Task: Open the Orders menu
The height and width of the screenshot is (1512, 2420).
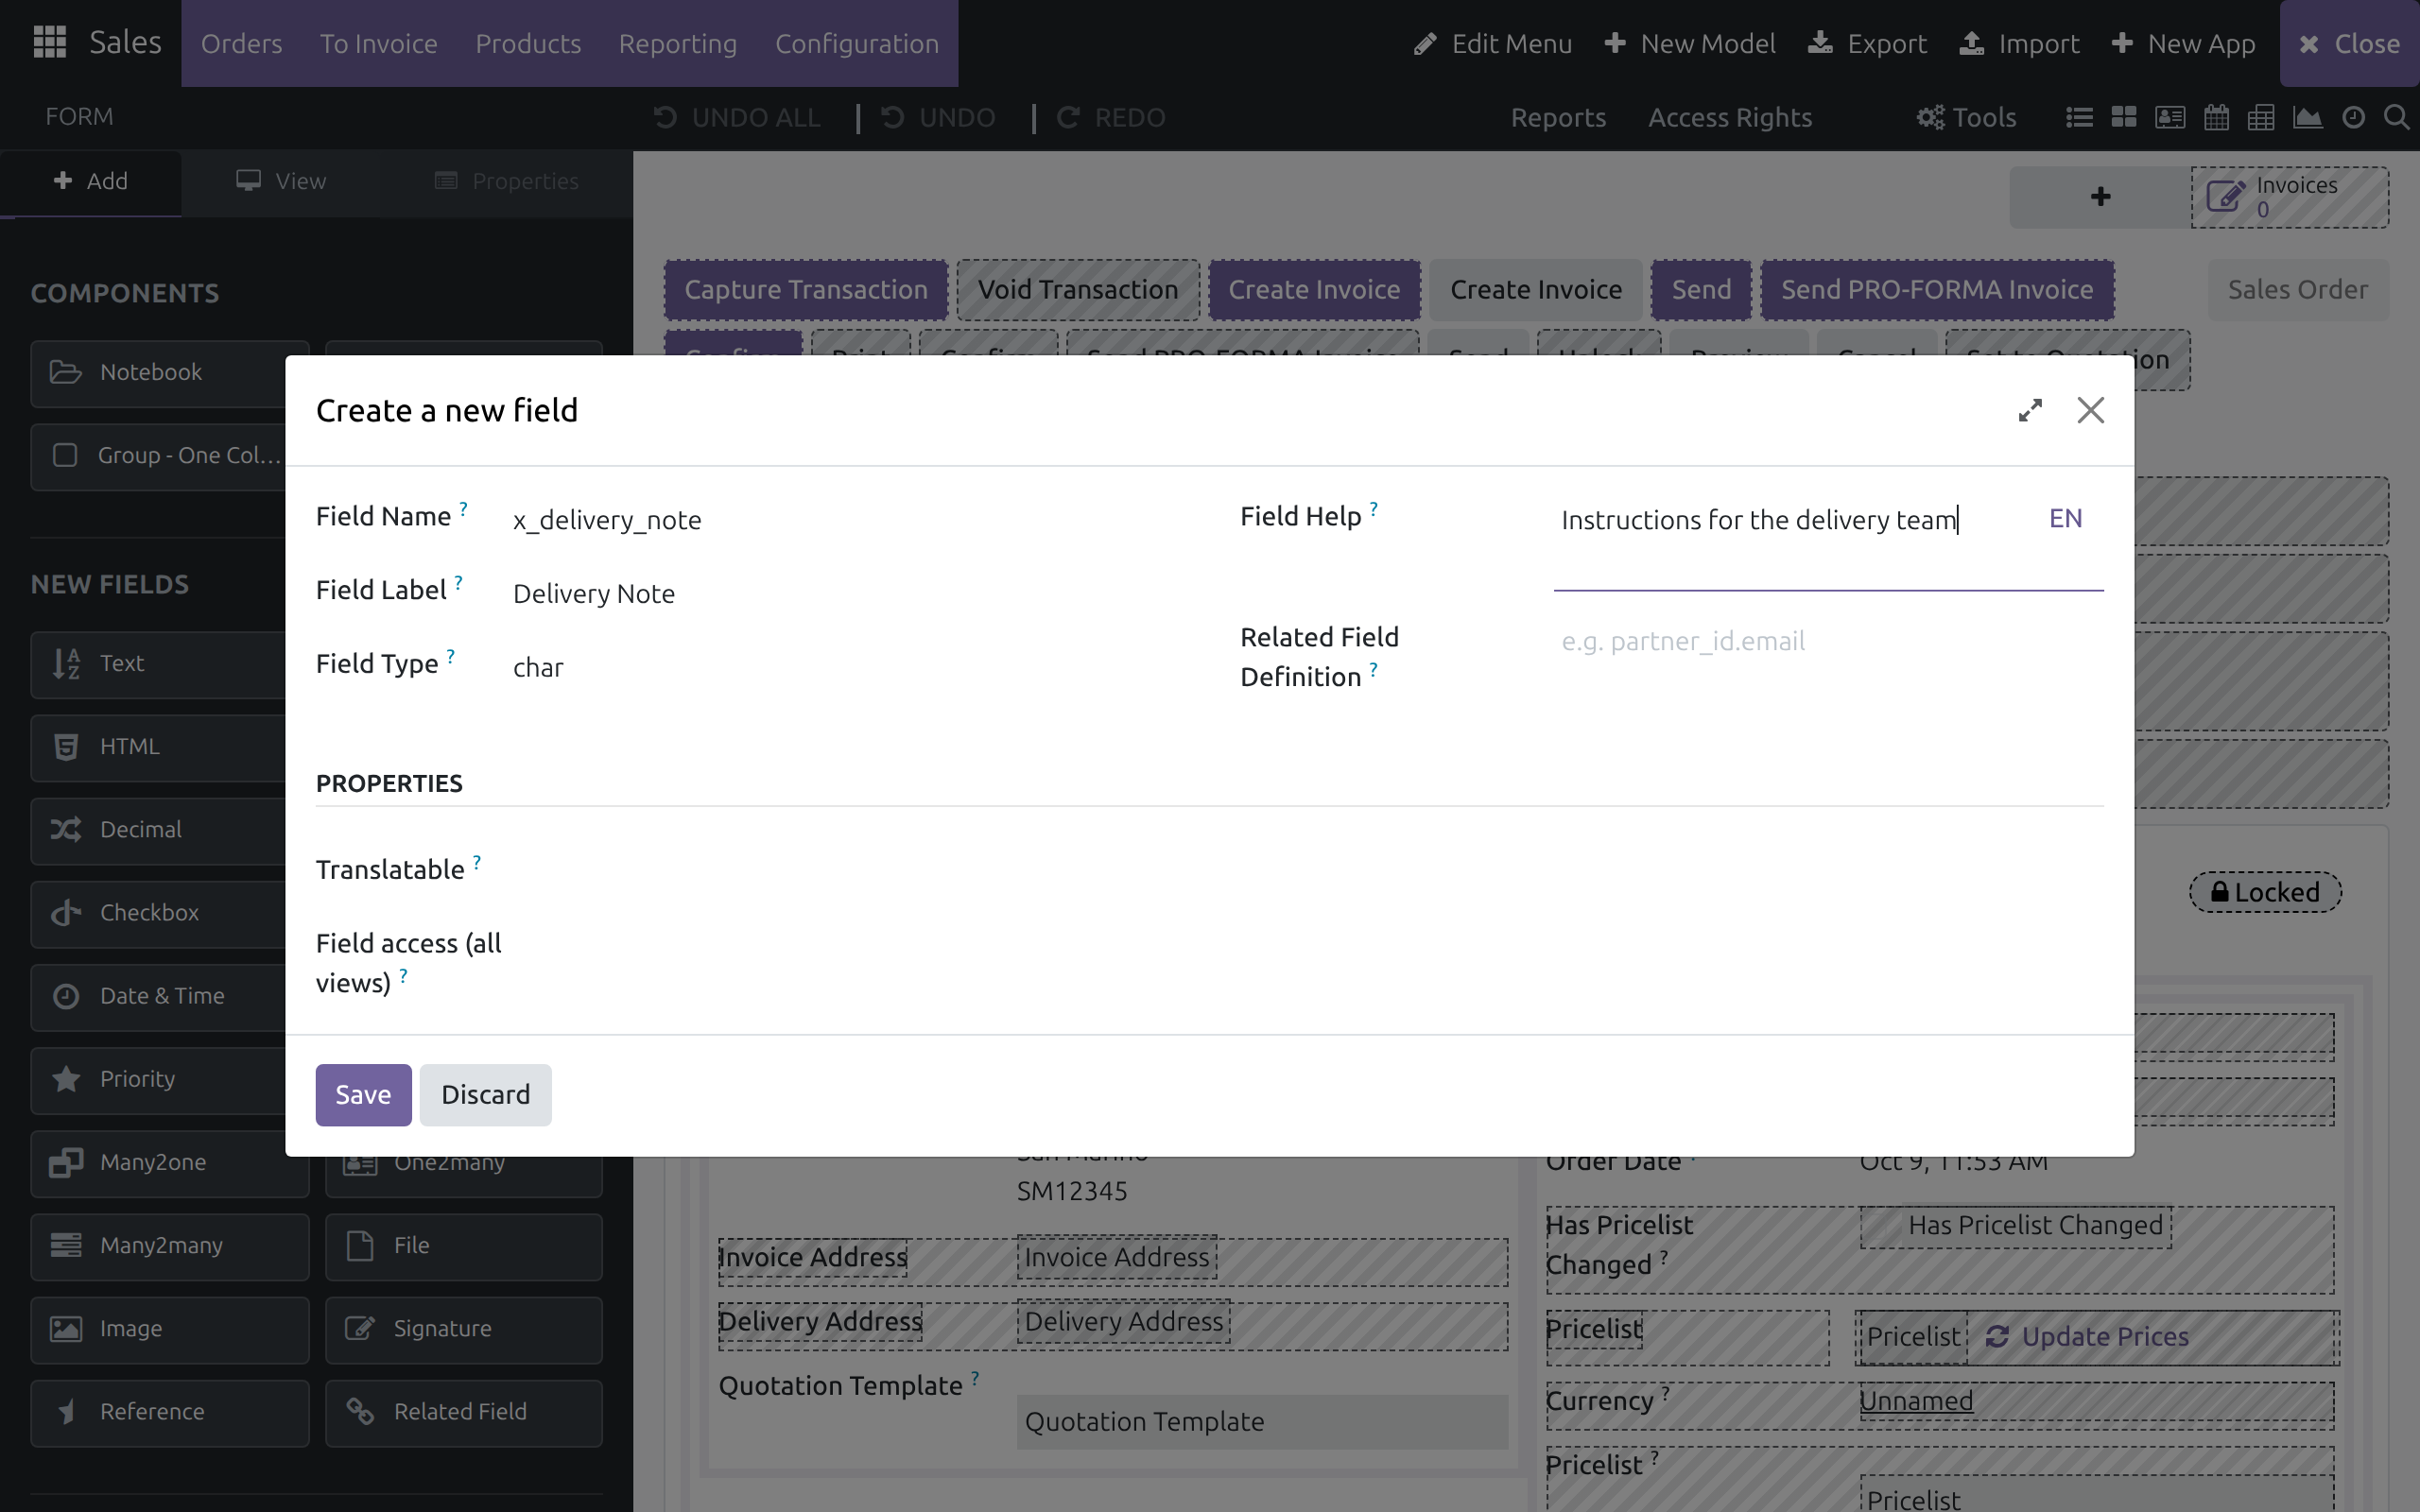Action: tap(241, 43)
